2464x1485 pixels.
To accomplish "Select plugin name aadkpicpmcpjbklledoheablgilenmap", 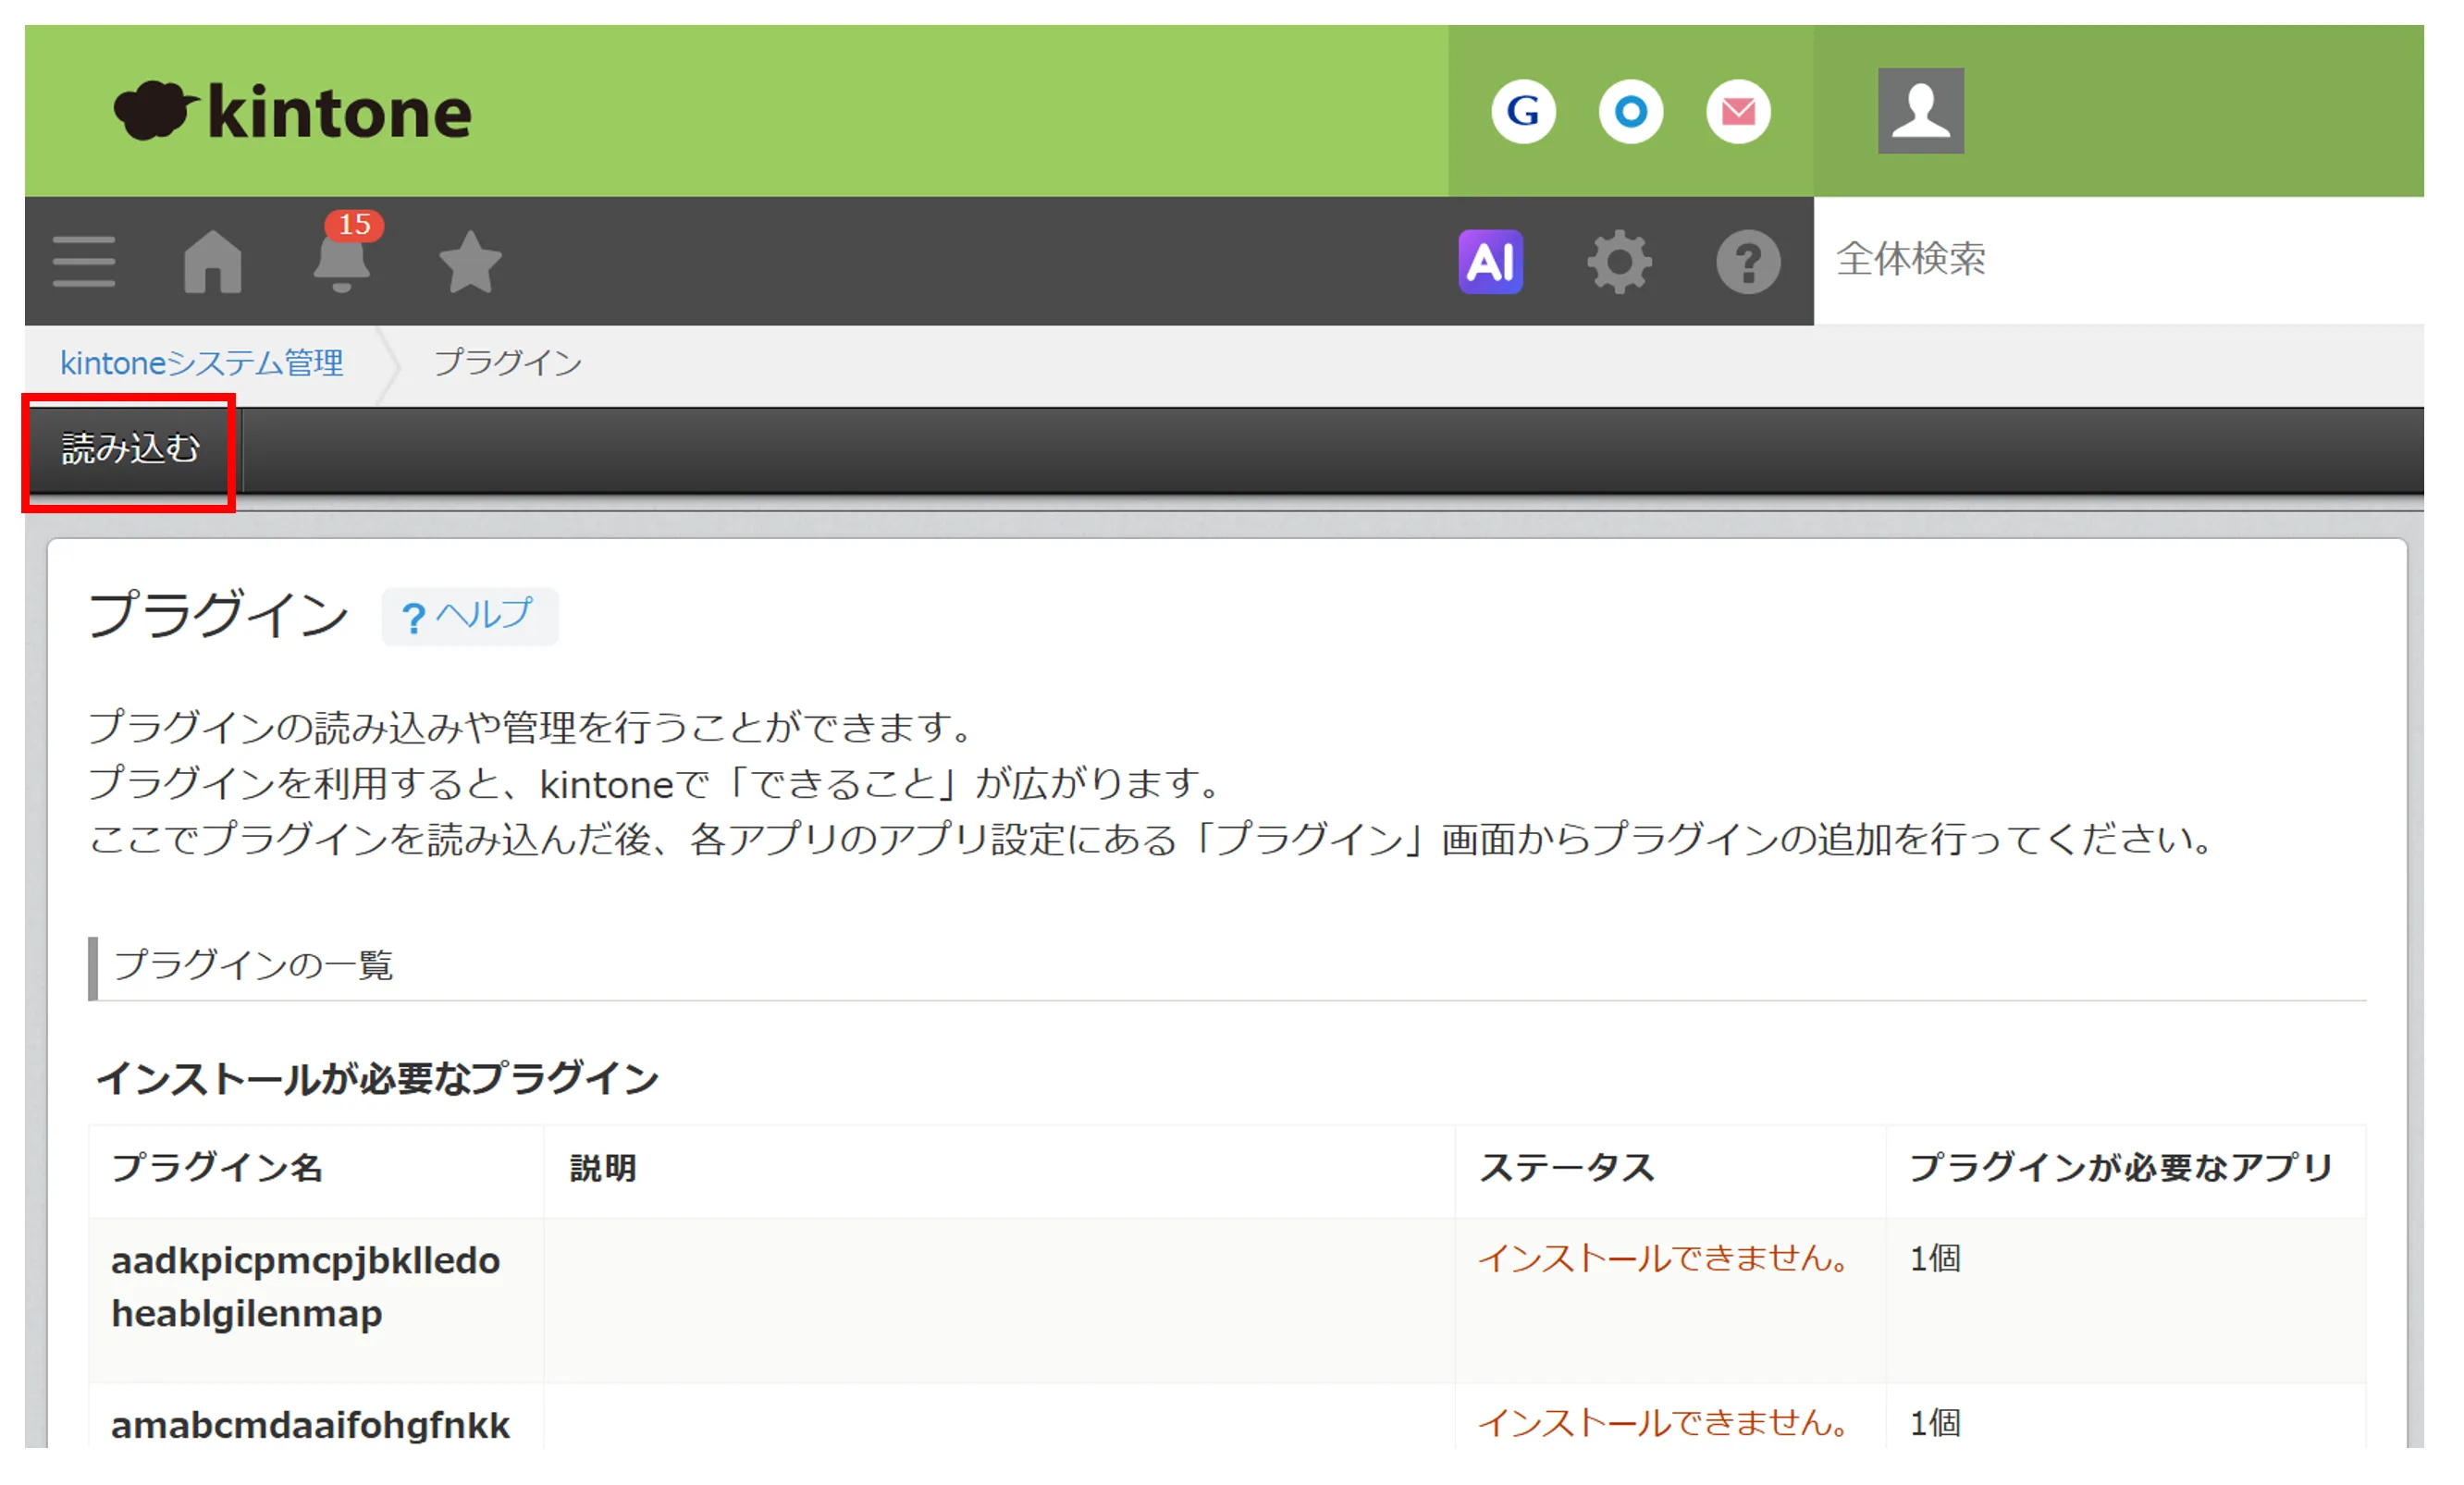I will coord(305,1287).
